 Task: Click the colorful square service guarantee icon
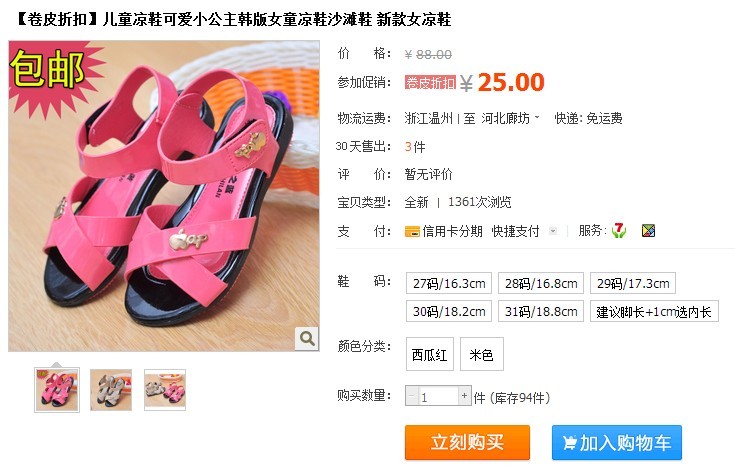click(648, 231)
